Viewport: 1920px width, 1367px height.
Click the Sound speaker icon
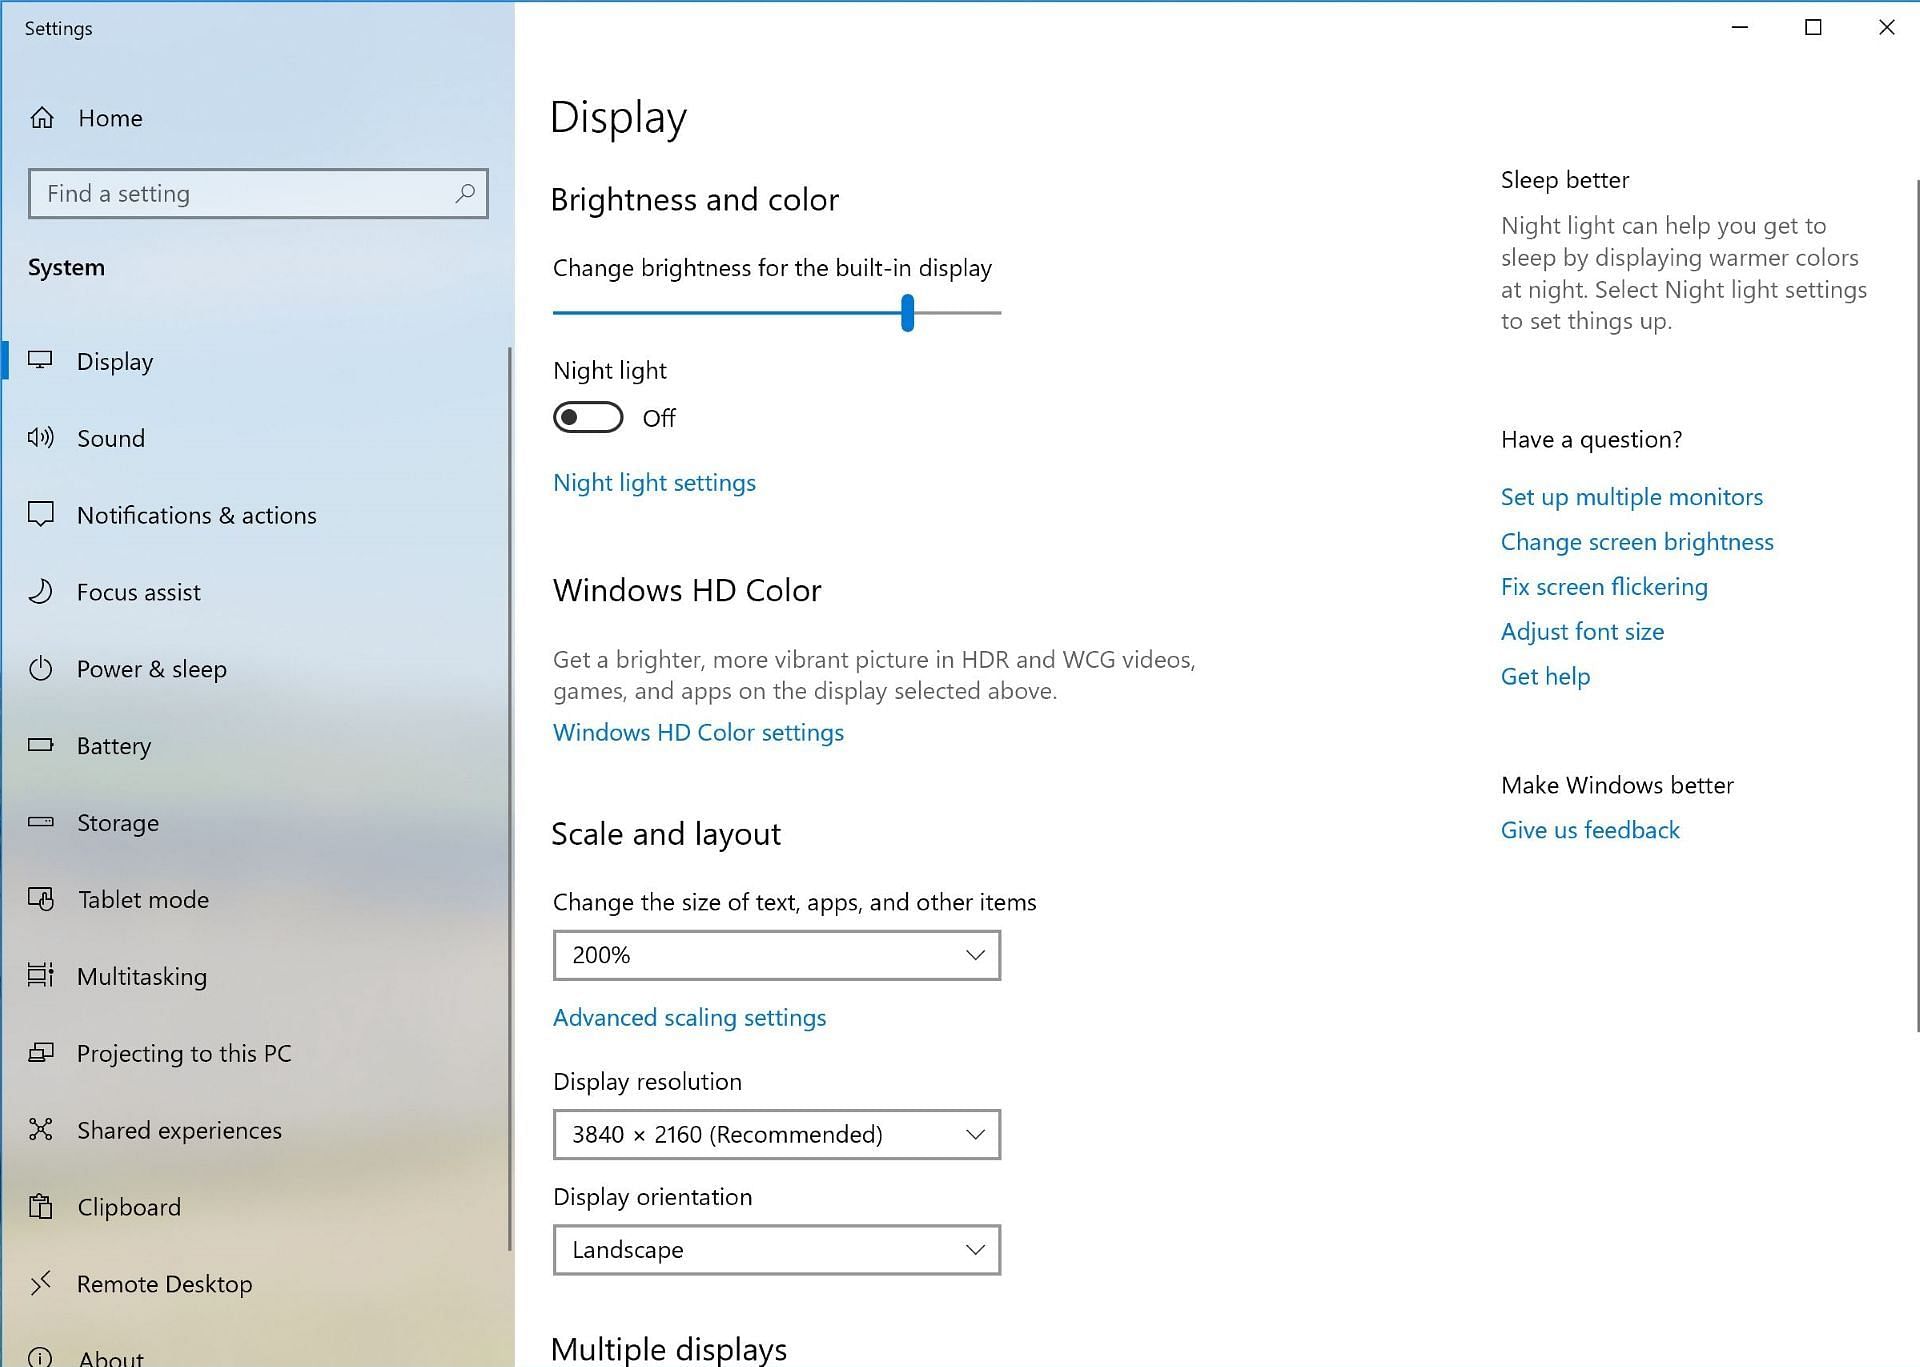(x=40, y=437)
